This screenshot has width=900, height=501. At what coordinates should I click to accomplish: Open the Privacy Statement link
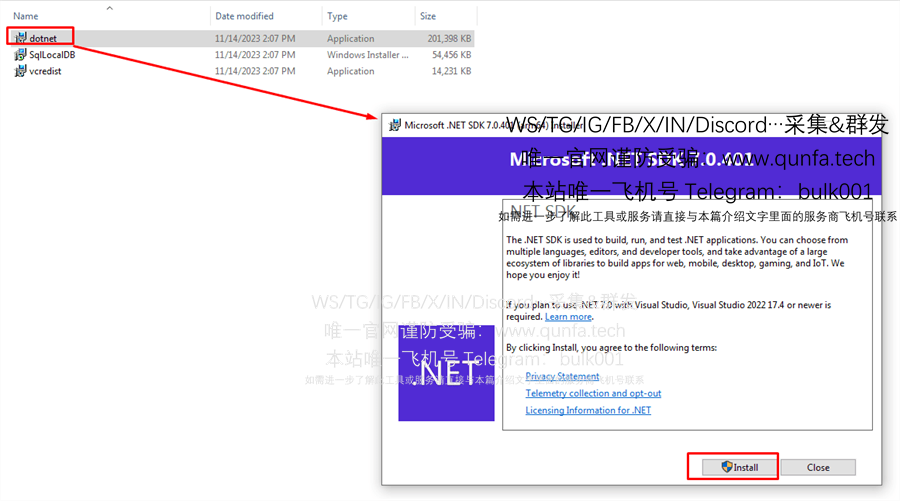point(562,376)
